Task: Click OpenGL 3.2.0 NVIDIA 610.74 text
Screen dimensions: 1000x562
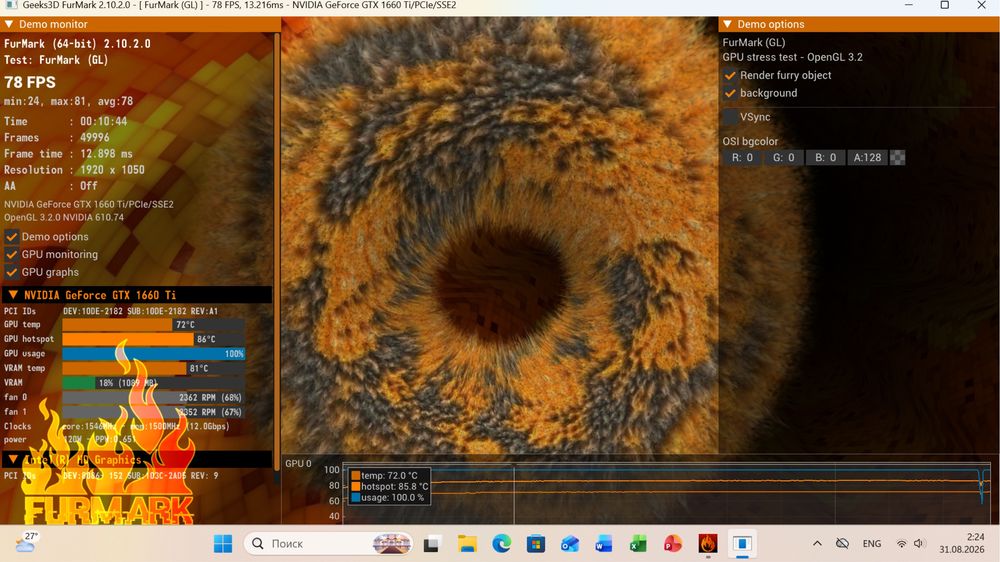Action: [x=64, y=218]
